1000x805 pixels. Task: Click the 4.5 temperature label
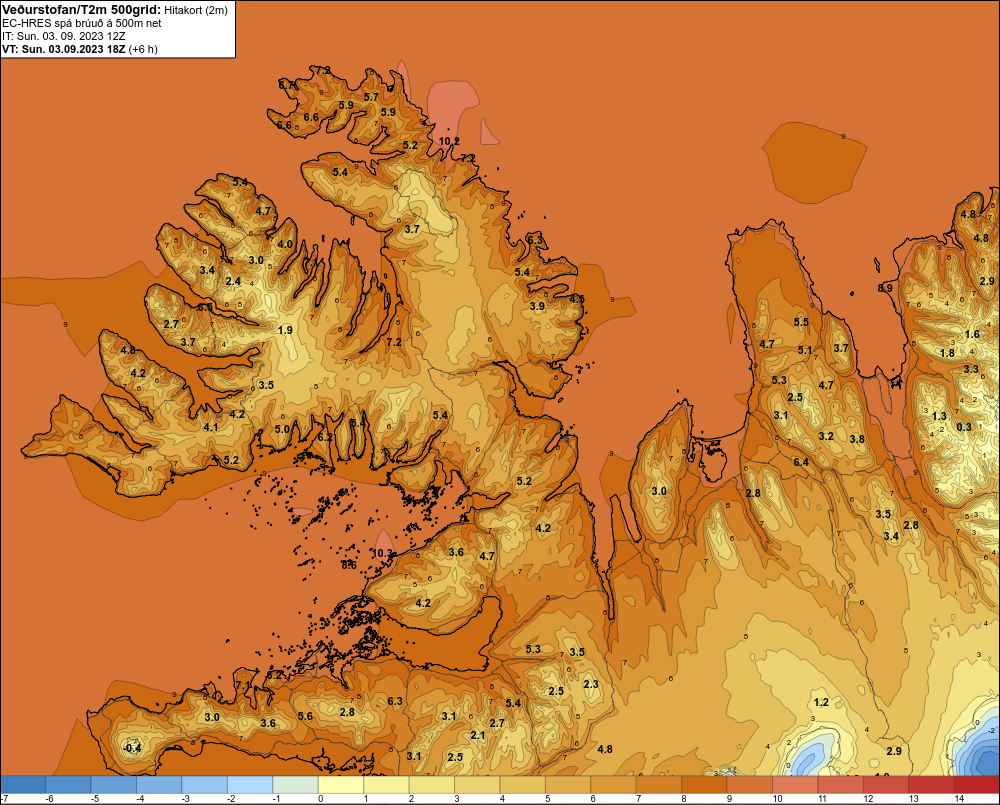click(x=577, y=299)
